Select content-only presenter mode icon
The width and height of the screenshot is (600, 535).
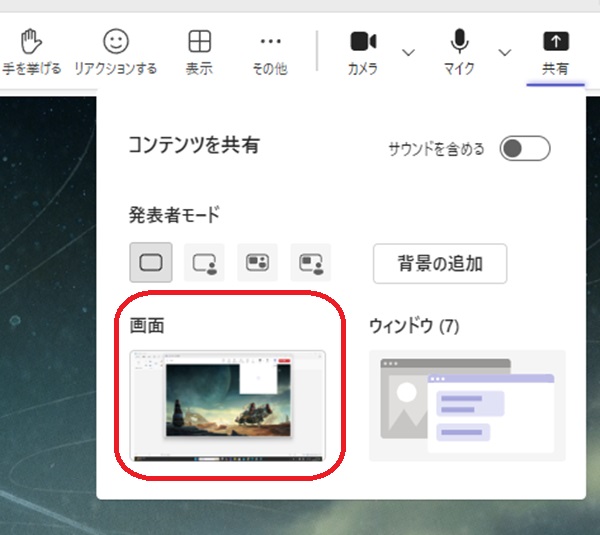150,263
